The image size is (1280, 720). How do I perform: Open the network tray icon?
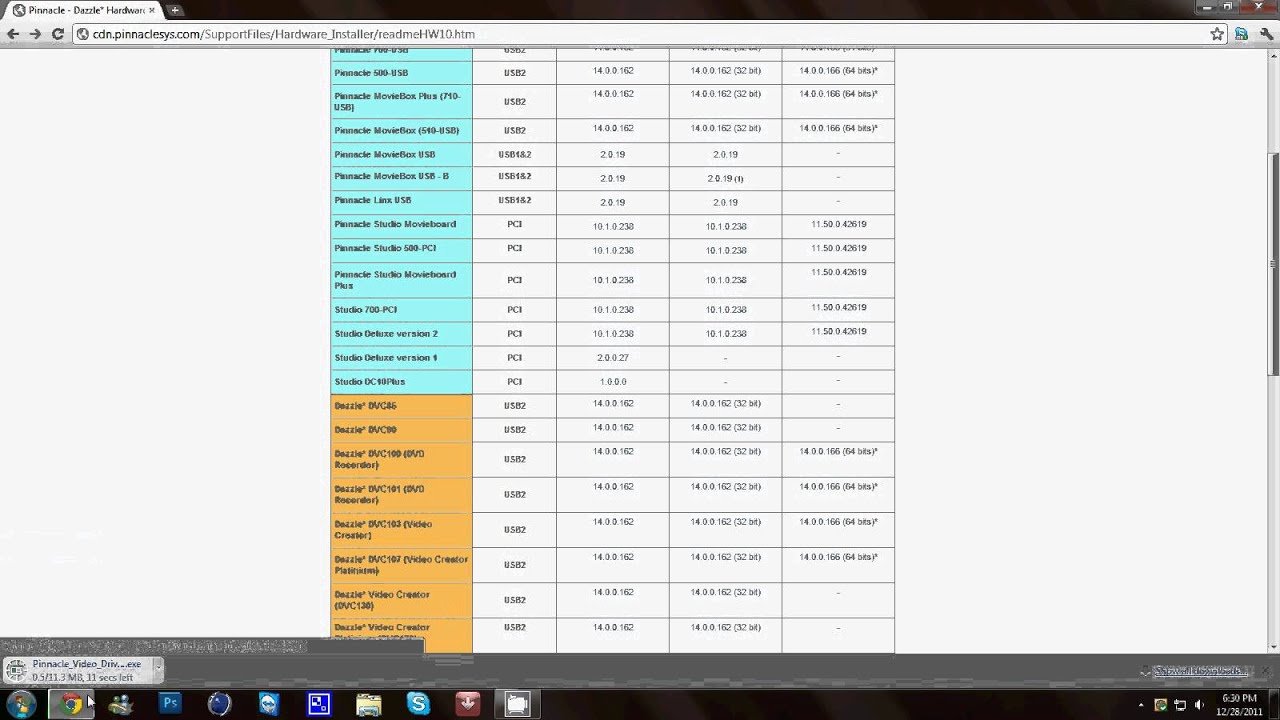point(1180,705)
